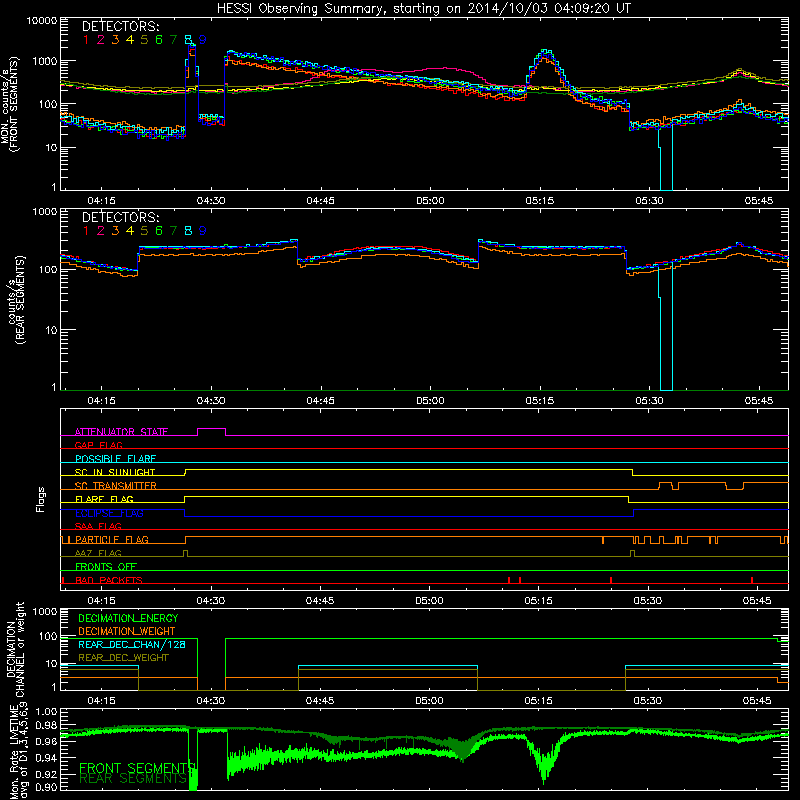Click the POSSIBLE FLARE flag label
Viewport: 800px width, 800px height.
coord(115,459)
